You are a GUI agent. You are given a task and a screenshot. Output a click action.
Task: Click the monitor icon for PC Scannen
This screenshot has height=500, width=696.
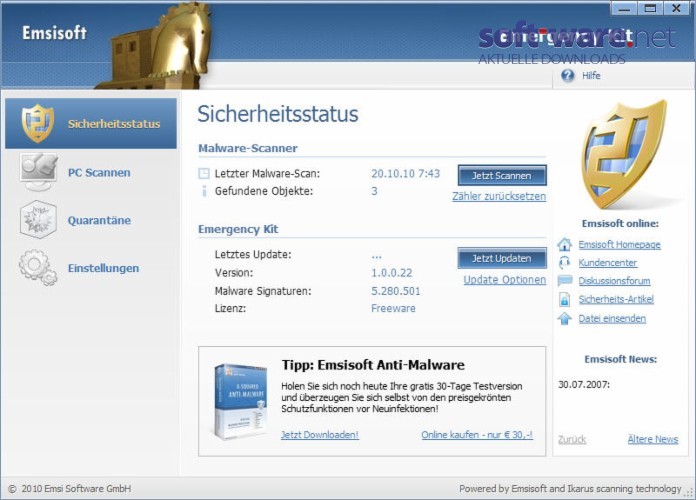pos(39,172)
